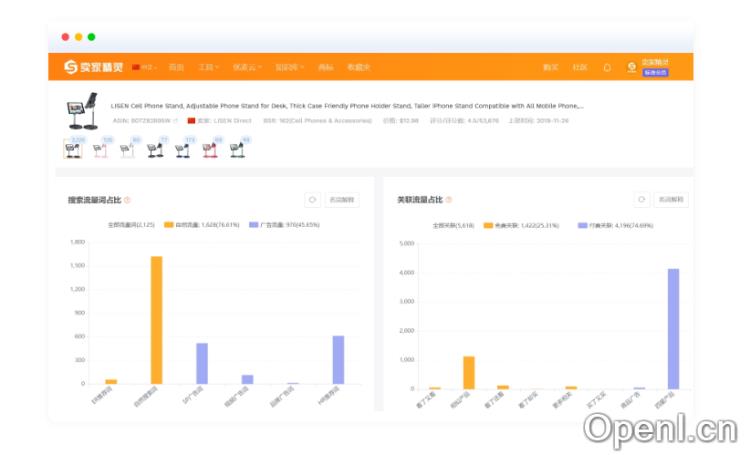This screenshot has height=455, width=750.
Task: Click the 名词解释 button in left chart panel
Action: tap(342, 200)
